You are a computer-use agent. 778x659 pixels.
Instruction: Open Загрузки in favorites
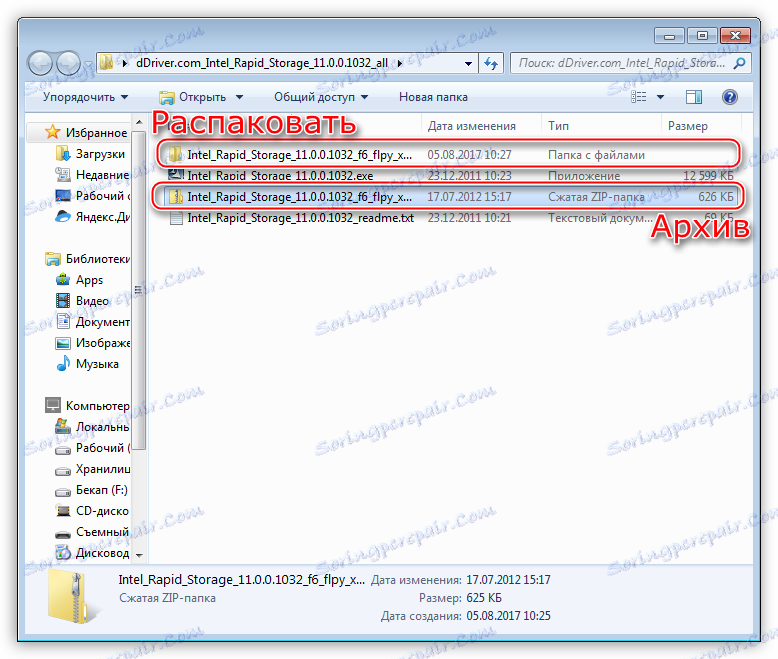coord(91,154)
